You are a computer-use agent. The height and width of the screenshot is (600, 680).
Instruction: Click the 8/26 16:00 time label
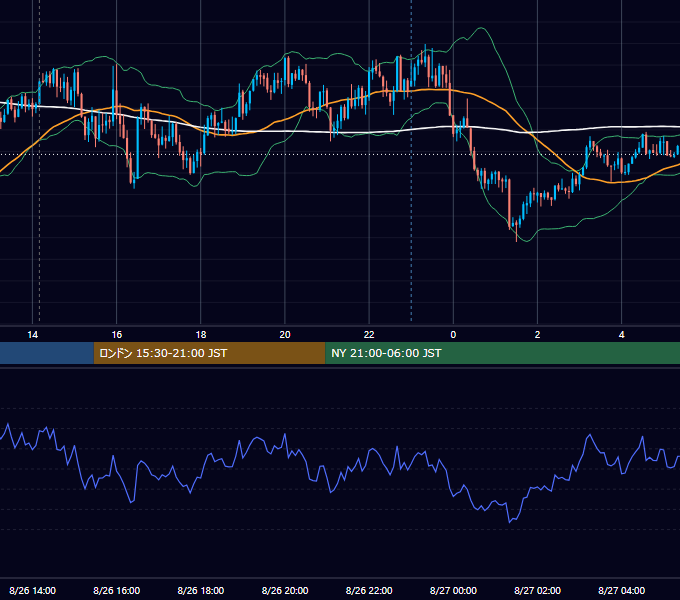coord(117,590)
